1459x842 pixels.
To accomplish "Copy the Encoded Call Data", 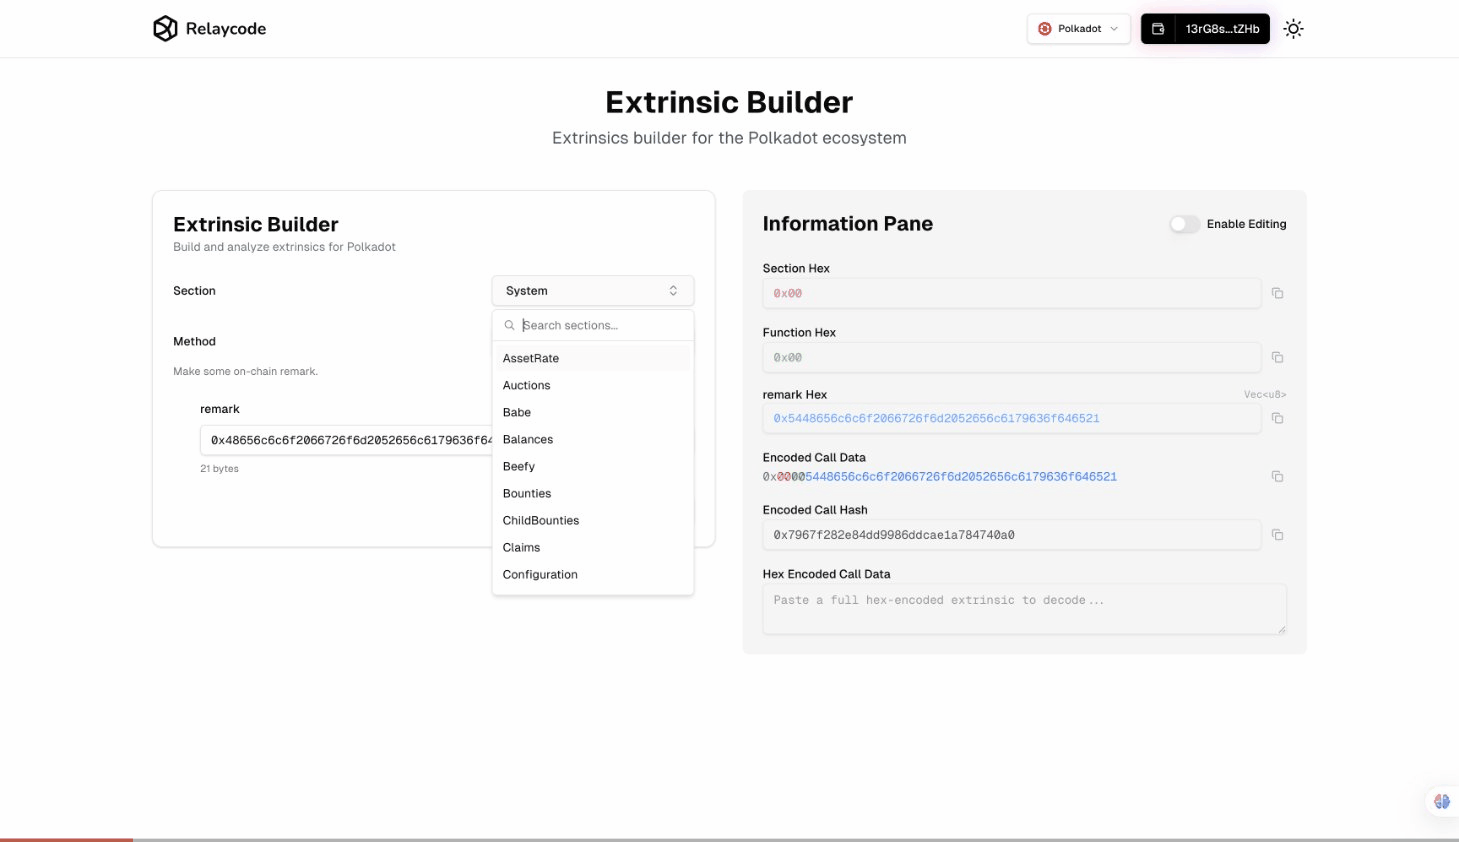I will click(x=1277, y=476).
